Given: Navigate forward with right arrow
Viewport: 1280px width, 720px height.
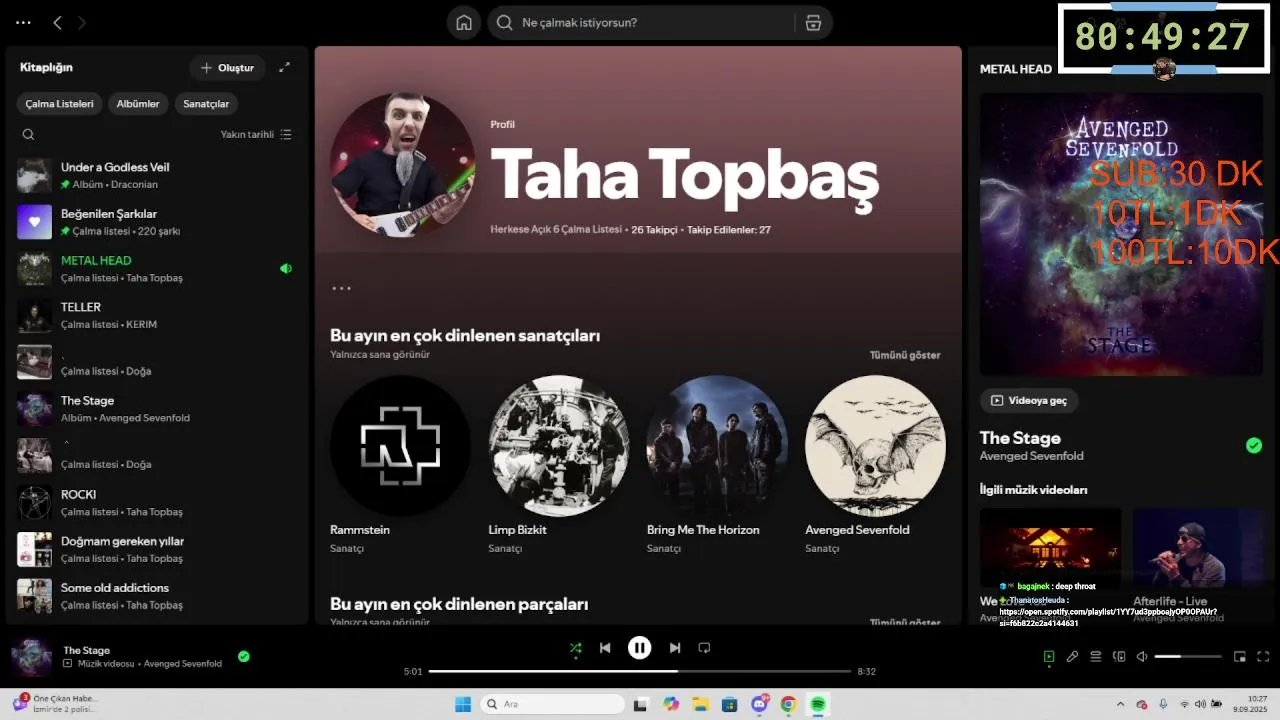Looking at the screenshot, I should click(x=82, y=22).
